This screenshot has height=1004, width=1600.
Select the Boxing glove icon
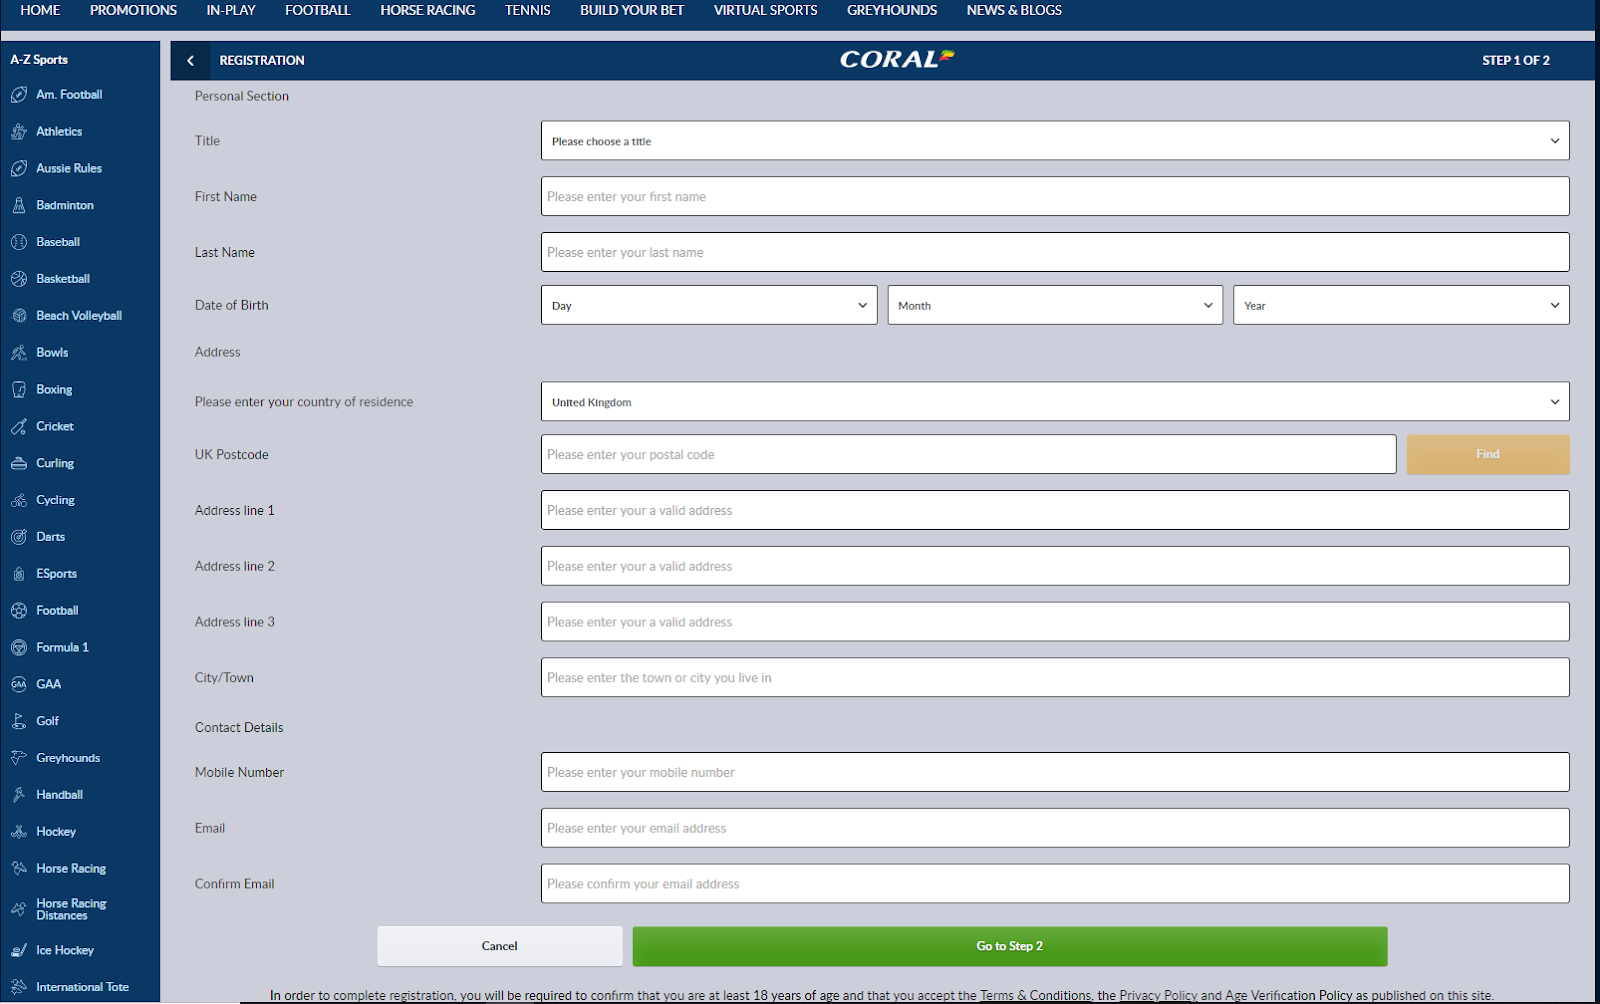point(19,390)
